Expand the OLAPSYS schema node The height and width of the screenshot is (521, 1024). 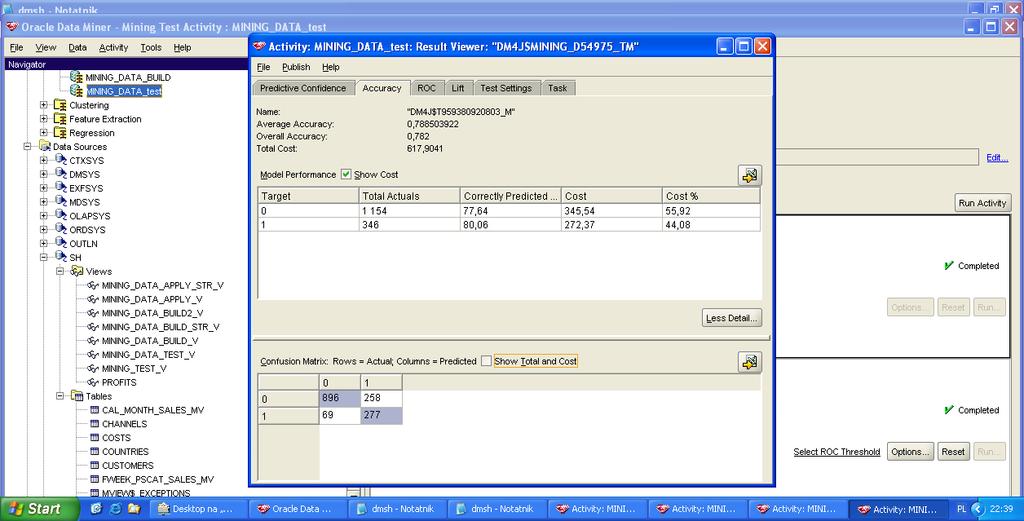[x=43, y=215]
